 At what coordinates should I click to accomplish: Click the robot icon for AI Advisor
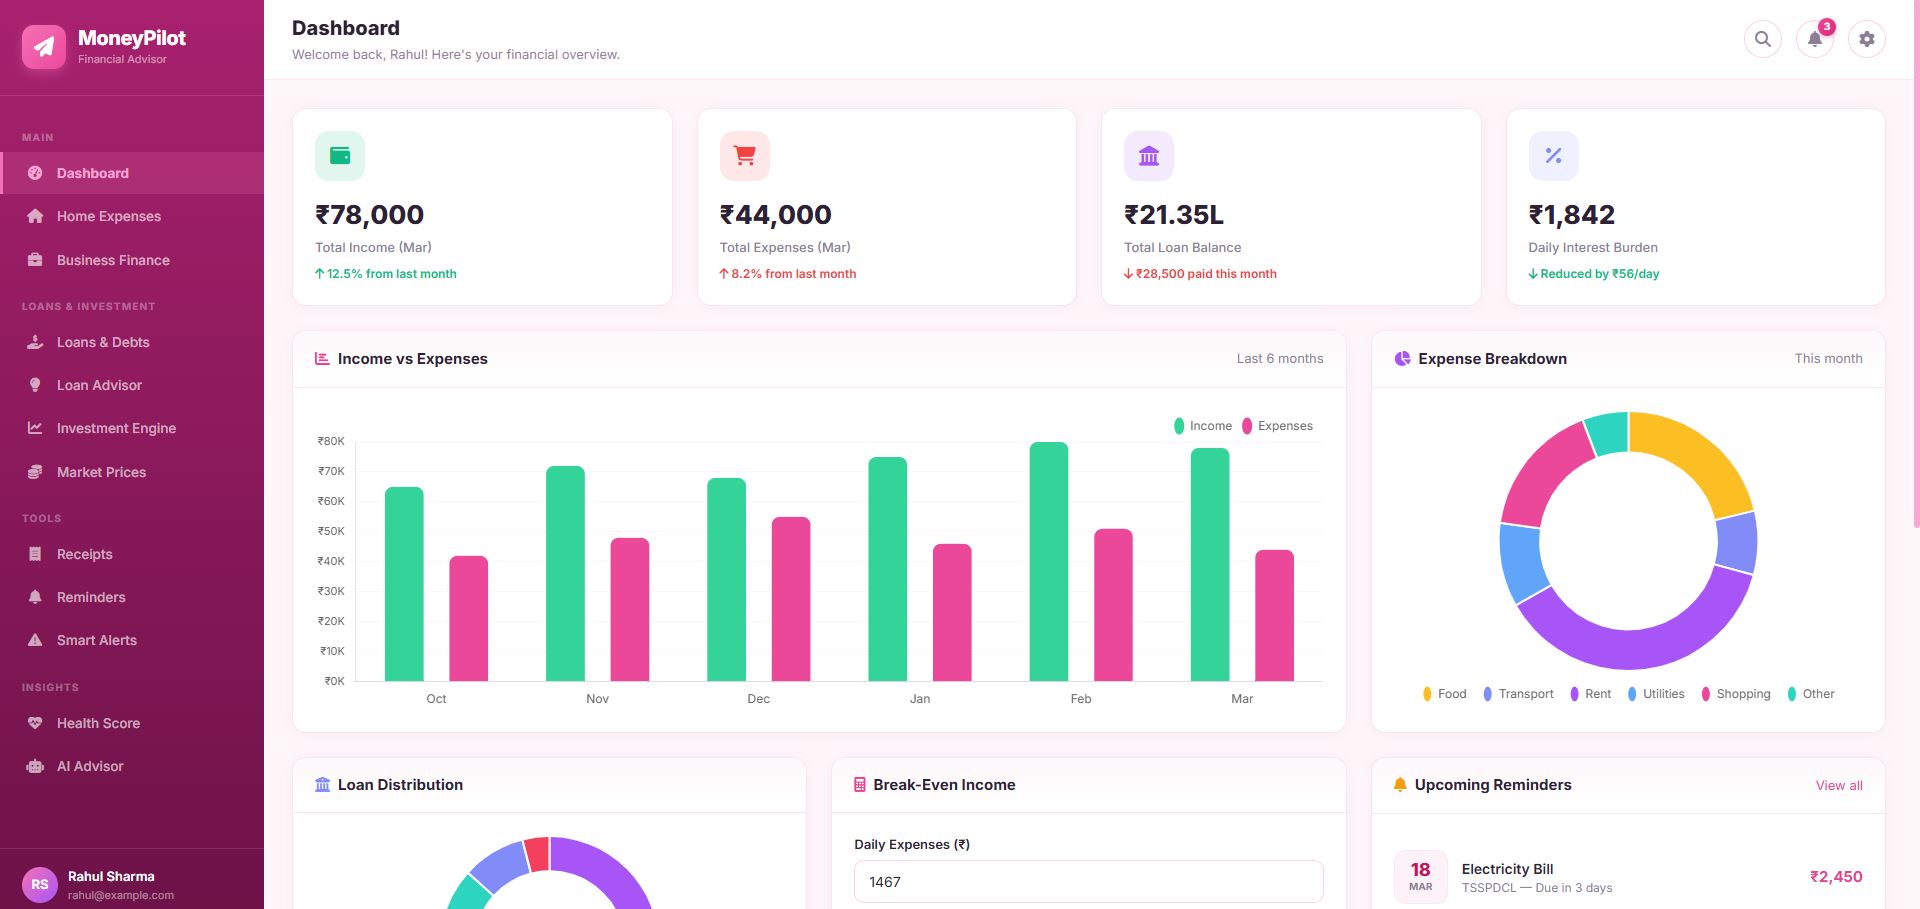coord(35,766)
